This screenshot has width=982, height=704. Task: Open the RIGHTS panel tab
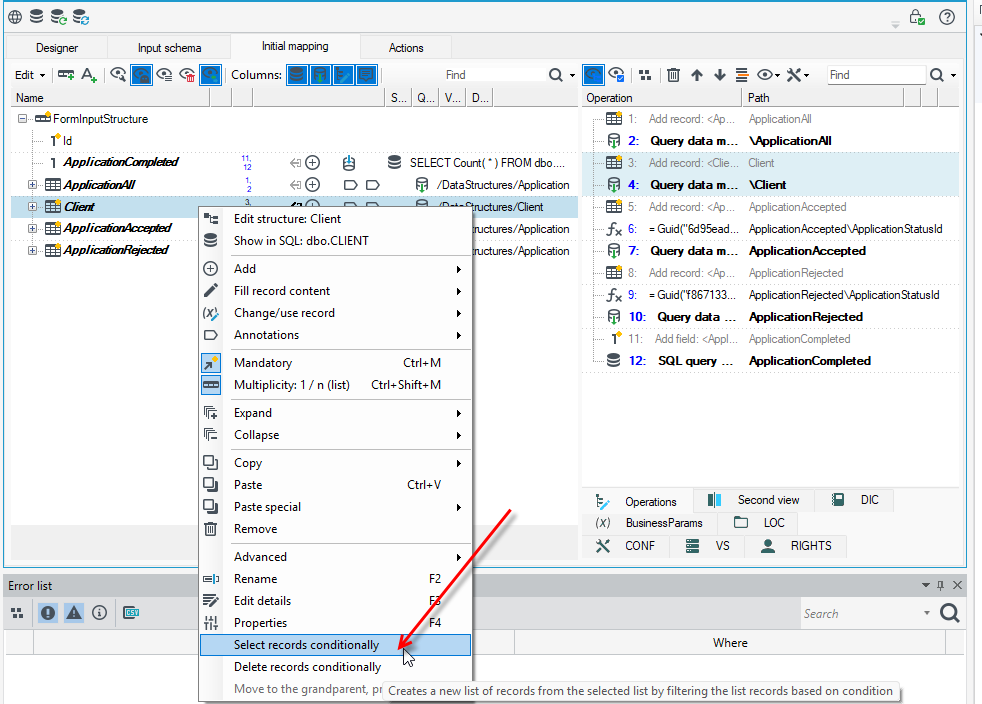tap(796, 546)
